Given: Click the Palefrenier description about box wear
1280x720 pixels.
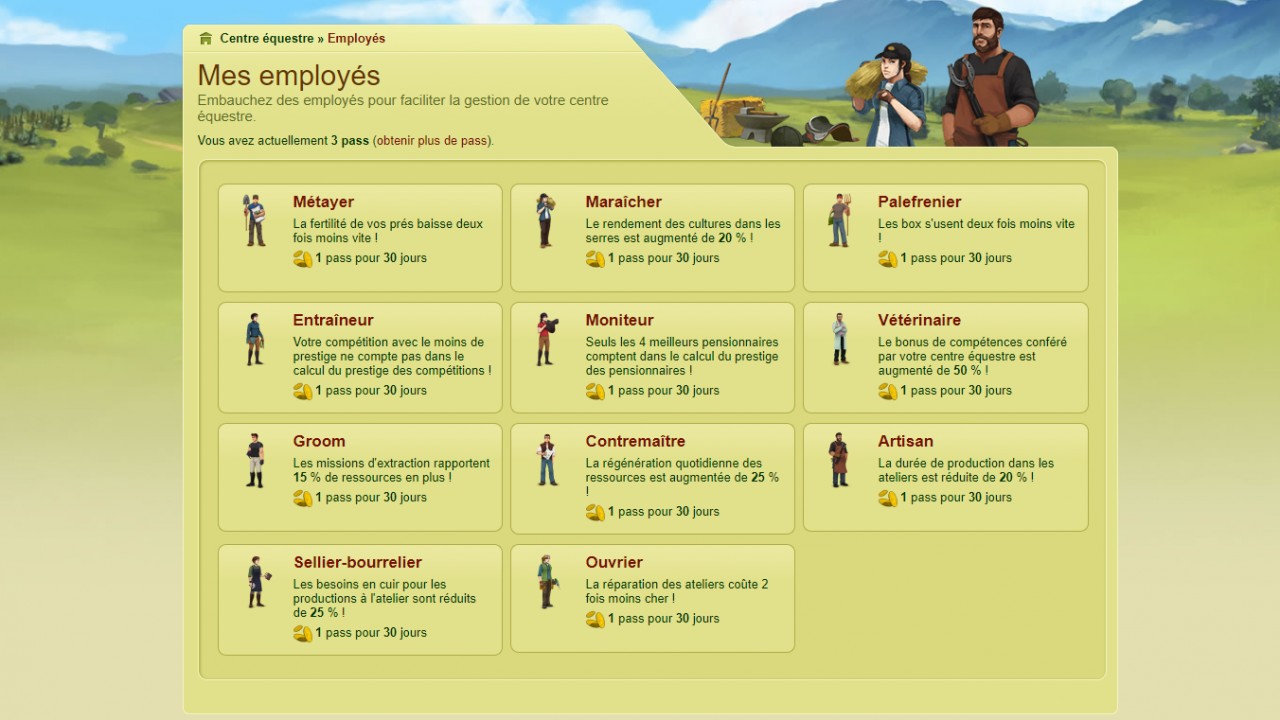Looking at the screenshot, I should (x=976, y=231).
